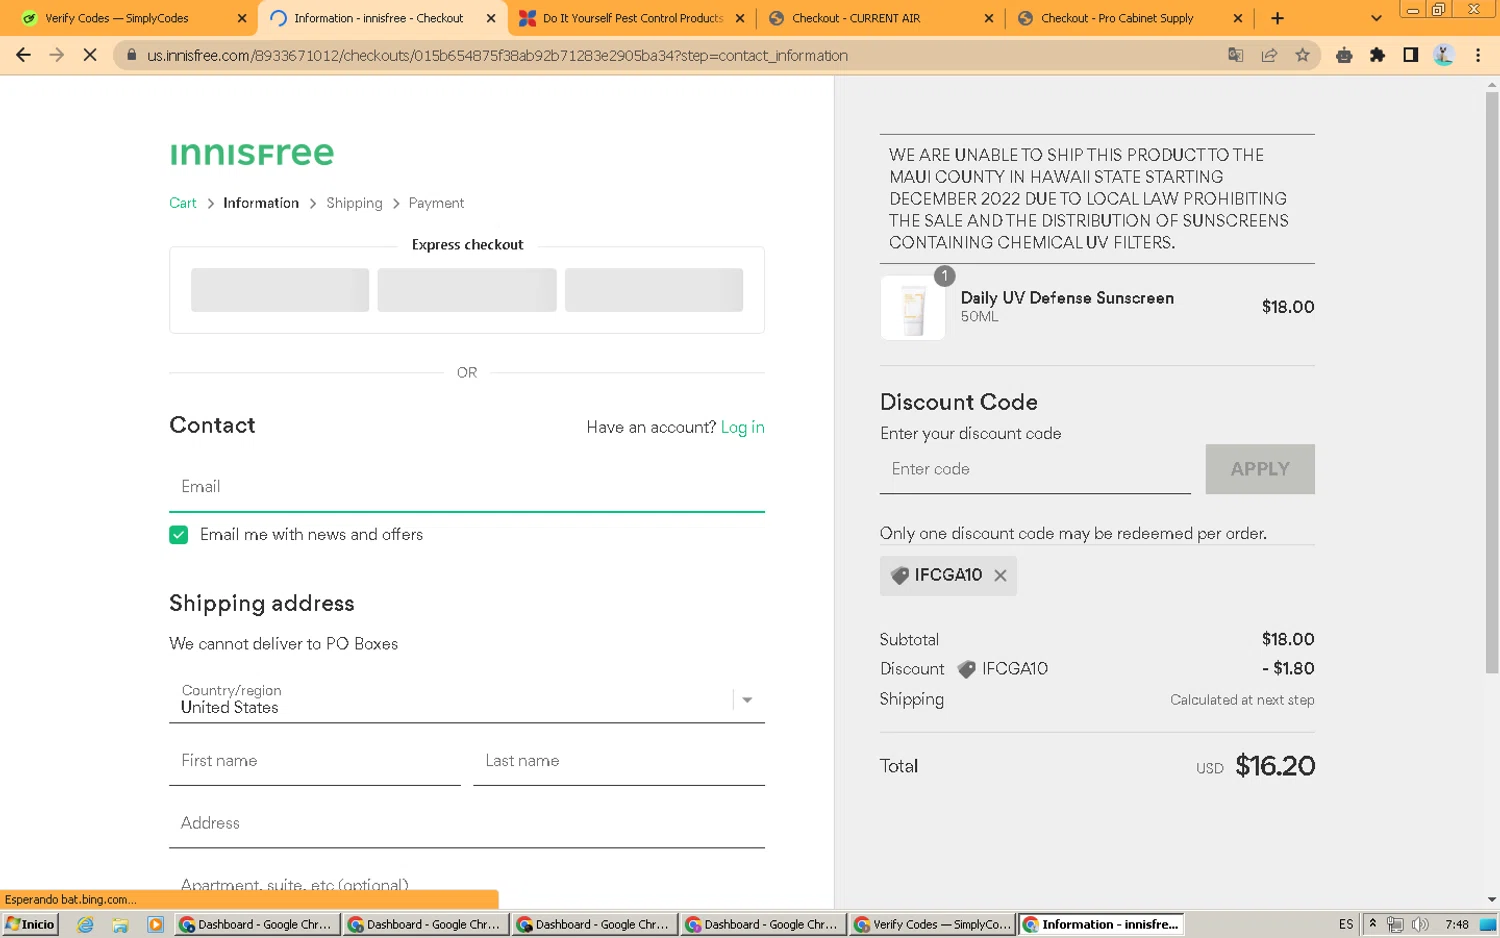This screenshot has width=1500, height=938.
Task: Open the Extensions puzzle icon
Action: [x=1377, y=55]
